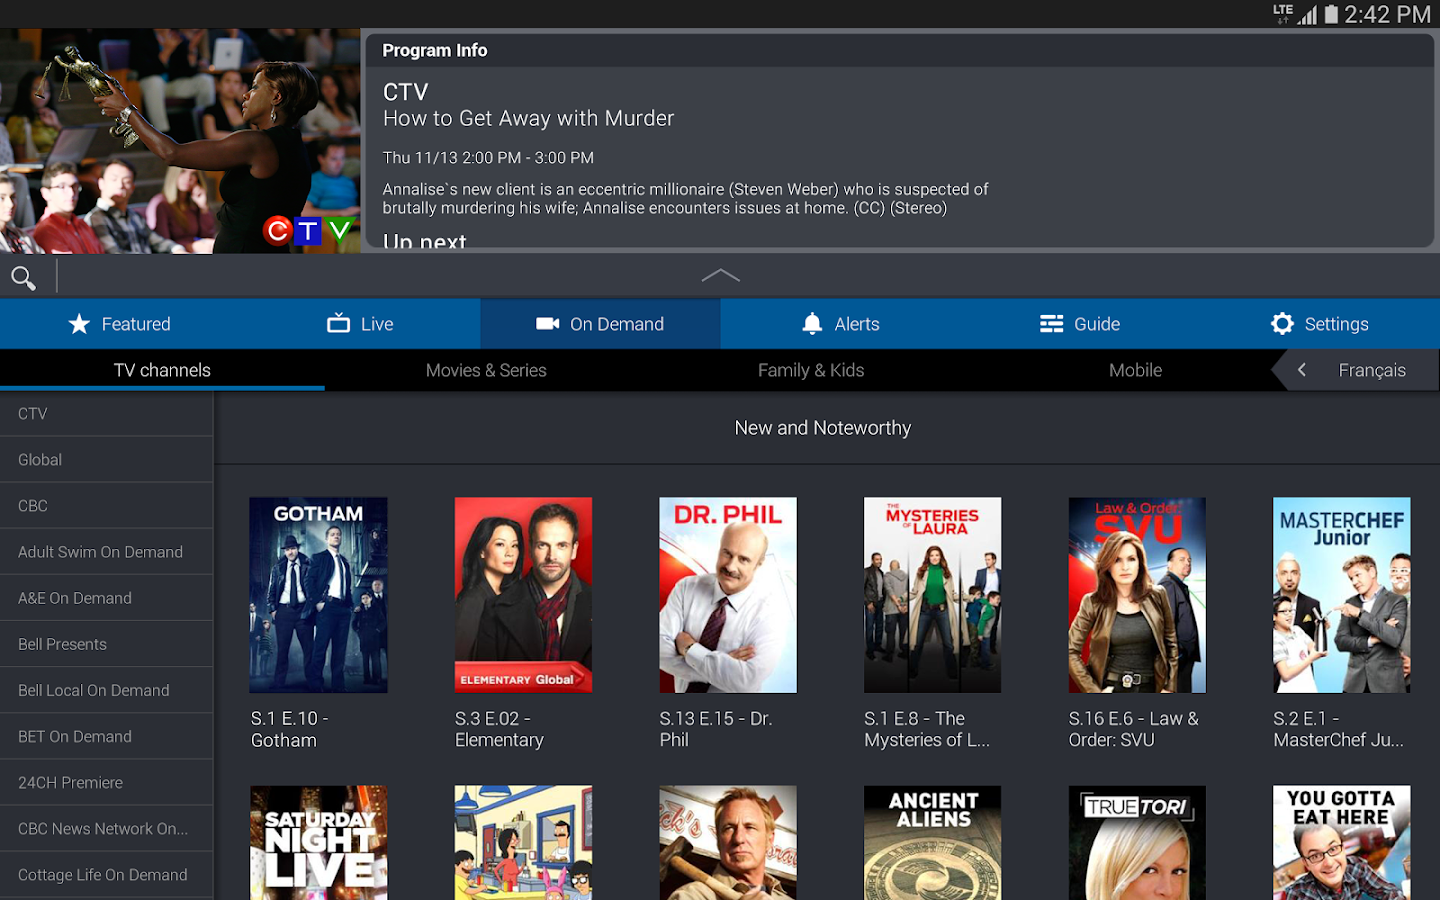Open the Family & Kids category
The width and height of the screenshot is (1440, 900).
click(x=811, y=369)
